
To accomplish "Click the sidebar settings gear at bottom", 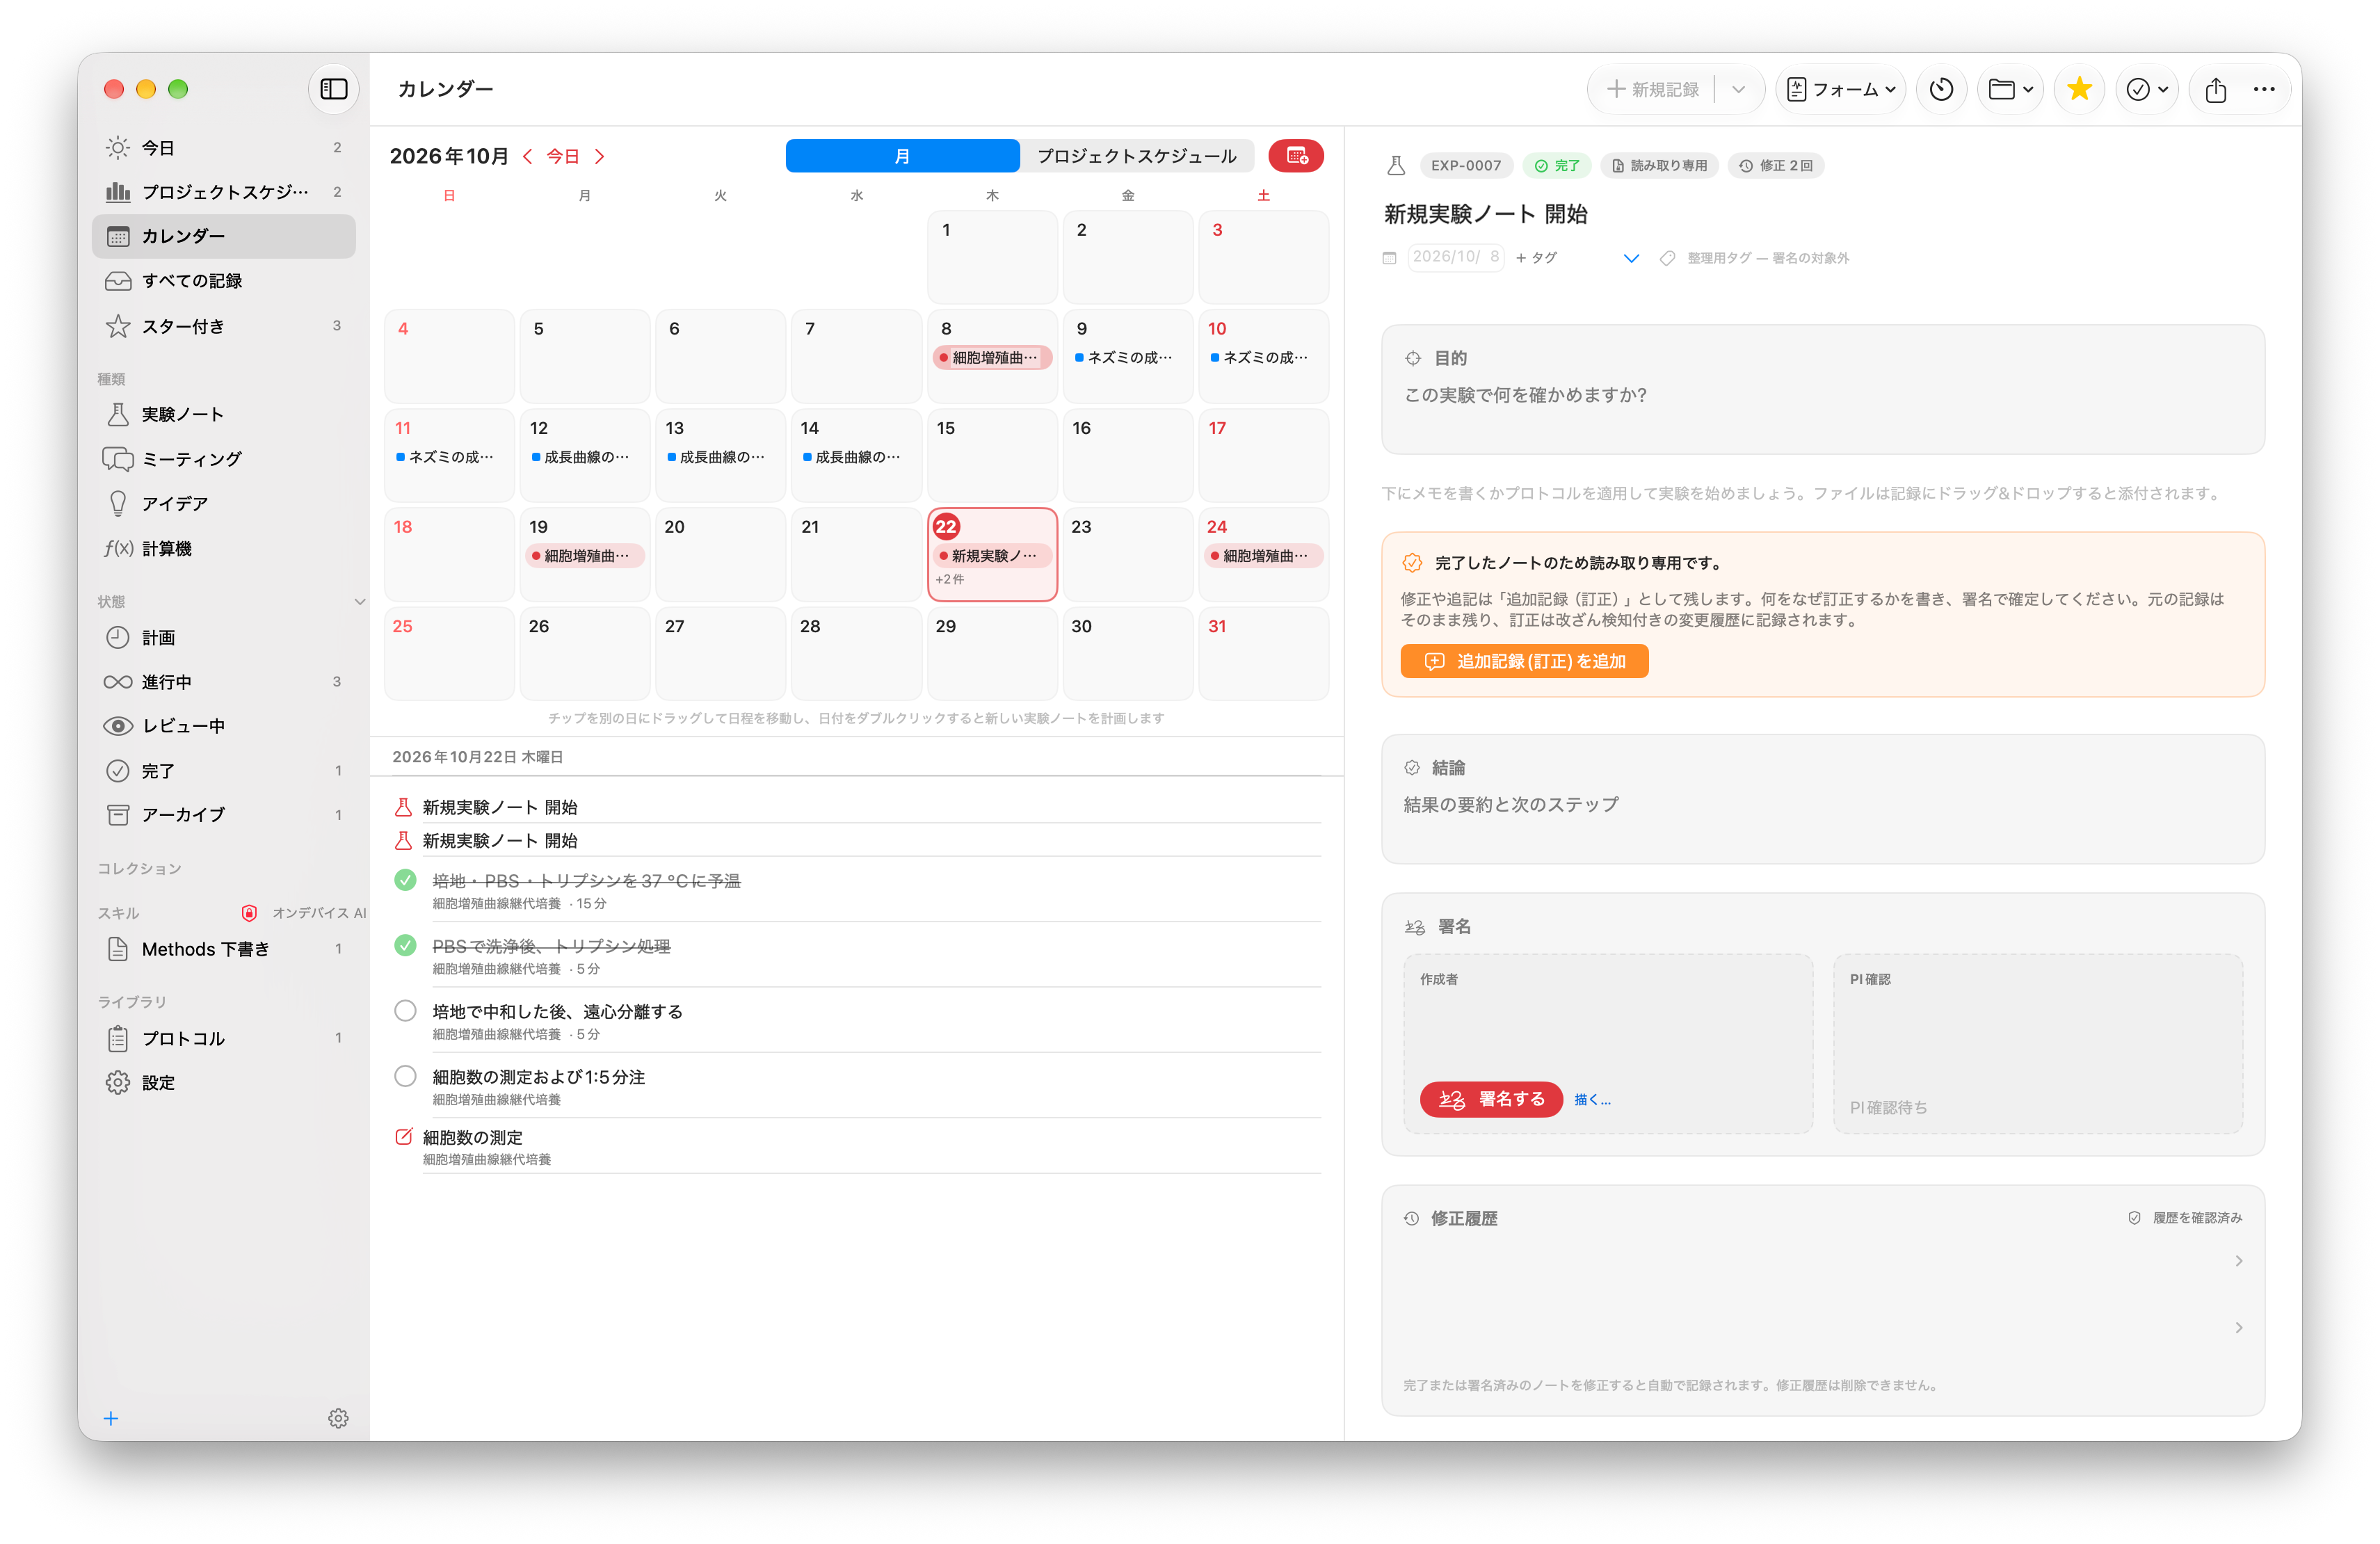I will pyautogui.click(x=338, y=1418).
